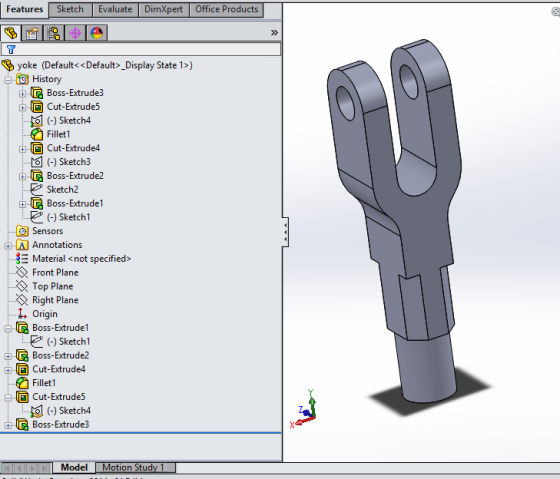Click in the feature tree filter field
Image resolution: width=560 pixels, height=479 pixels.
coord(141,49)
